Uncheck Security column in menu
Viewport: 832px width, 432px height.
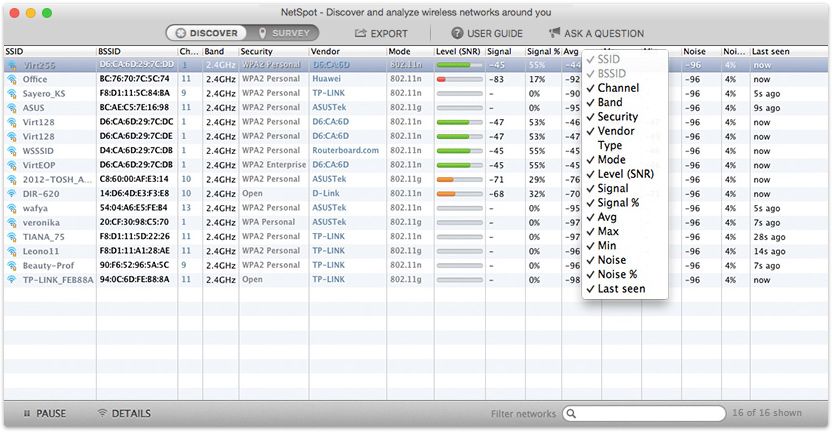[625, 117]
